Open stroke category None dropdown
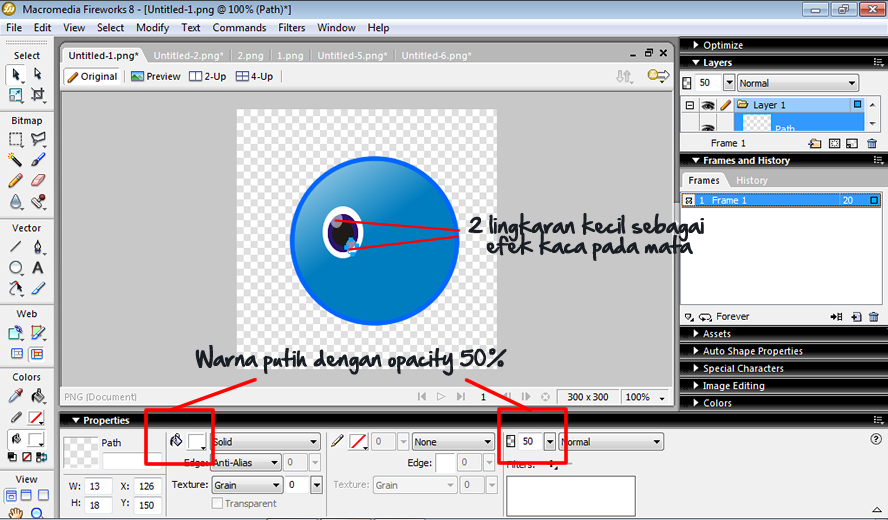The width and height of the screenshot is (888, 520). (452, 442)
